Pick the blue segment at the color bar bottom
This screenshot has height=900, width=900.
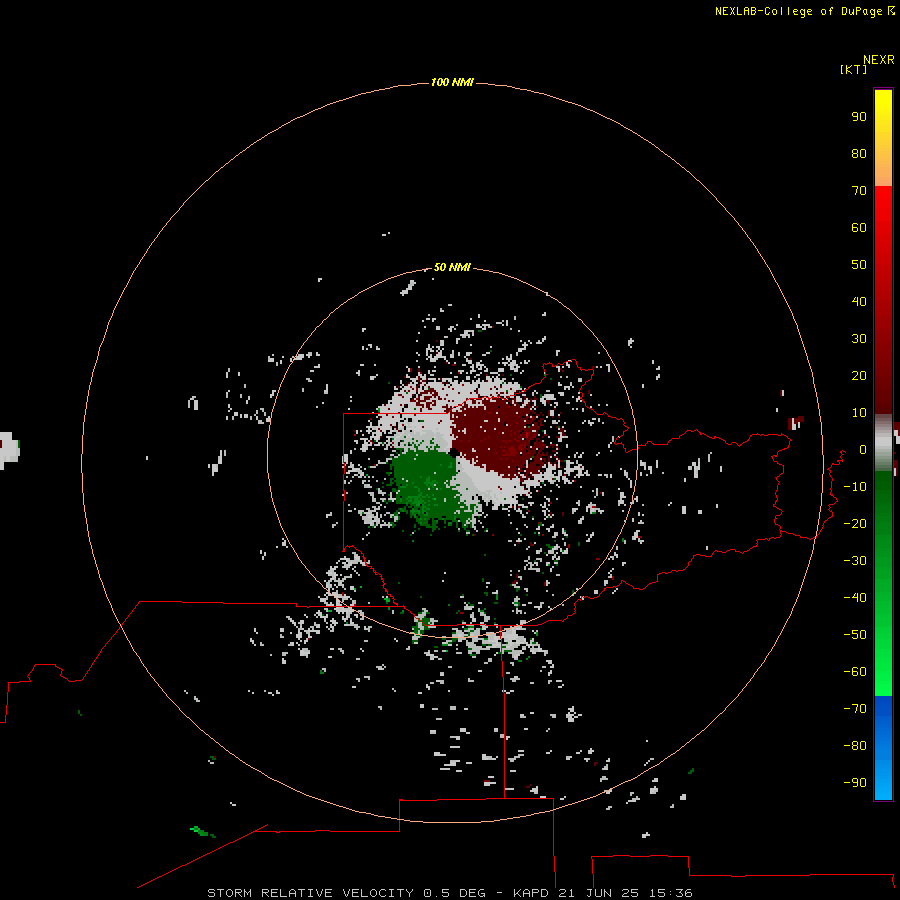(883, 748)
